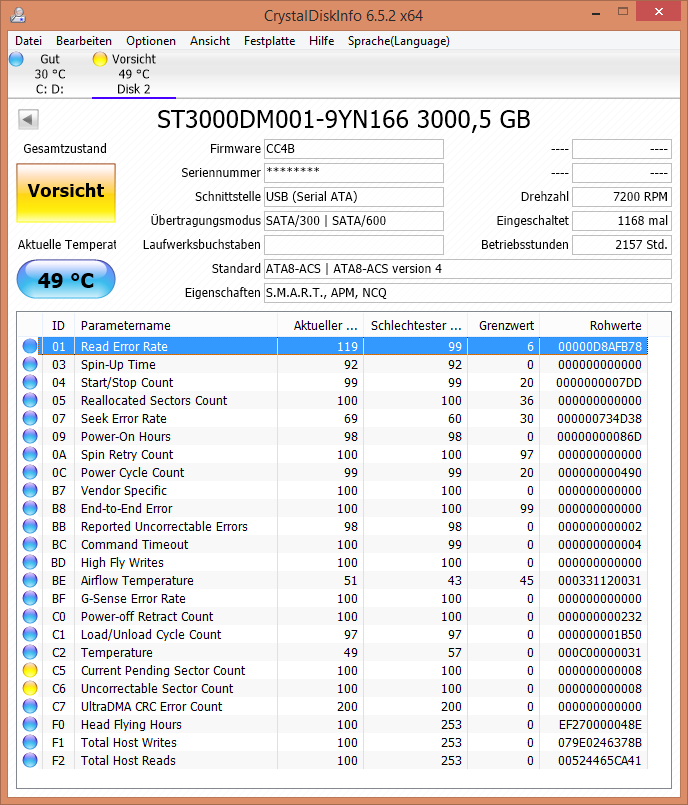This screenshot has width=688, height=805.
Task: Click the status orb of High Fly Writes
Action: coord(30,562)
